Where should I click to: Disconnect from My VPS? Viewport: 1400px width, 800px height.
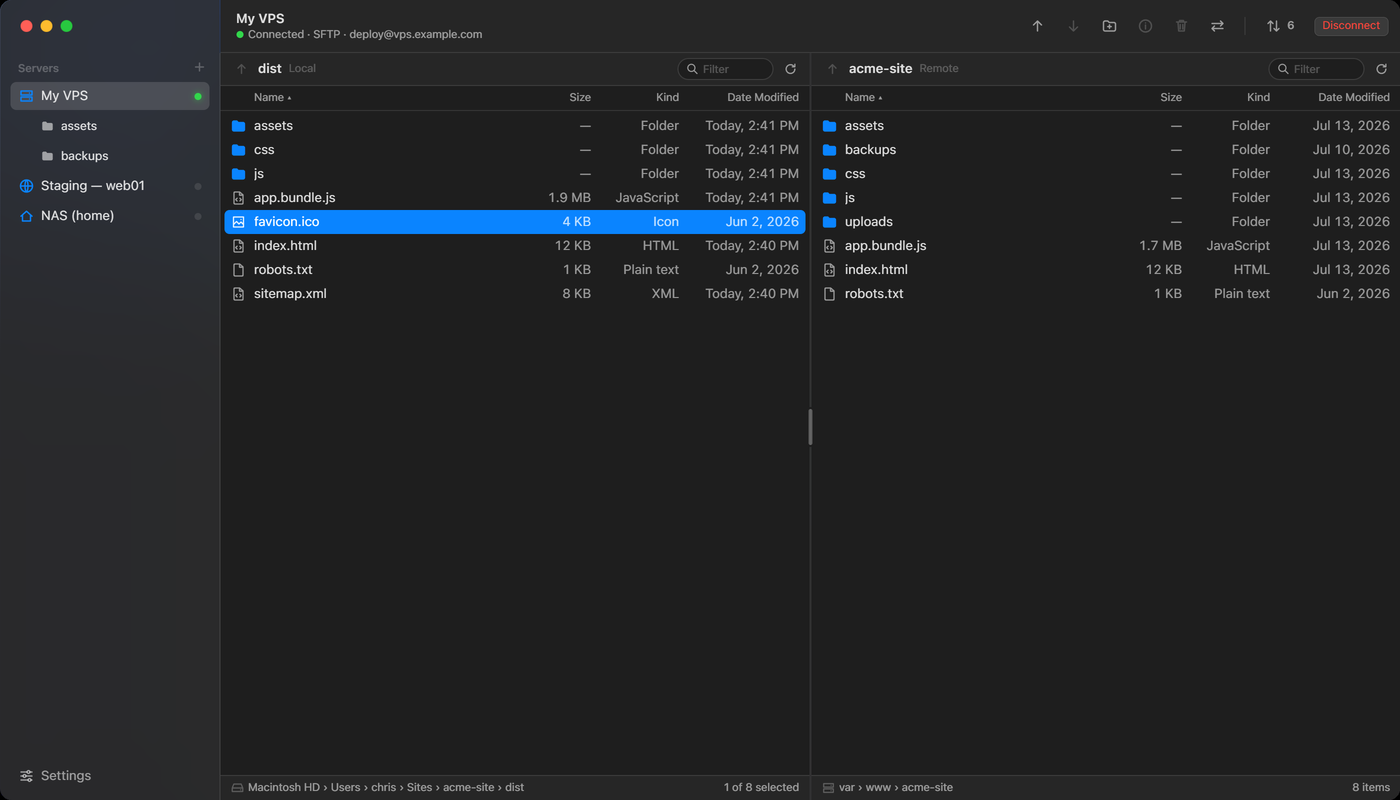point(1351,26)
